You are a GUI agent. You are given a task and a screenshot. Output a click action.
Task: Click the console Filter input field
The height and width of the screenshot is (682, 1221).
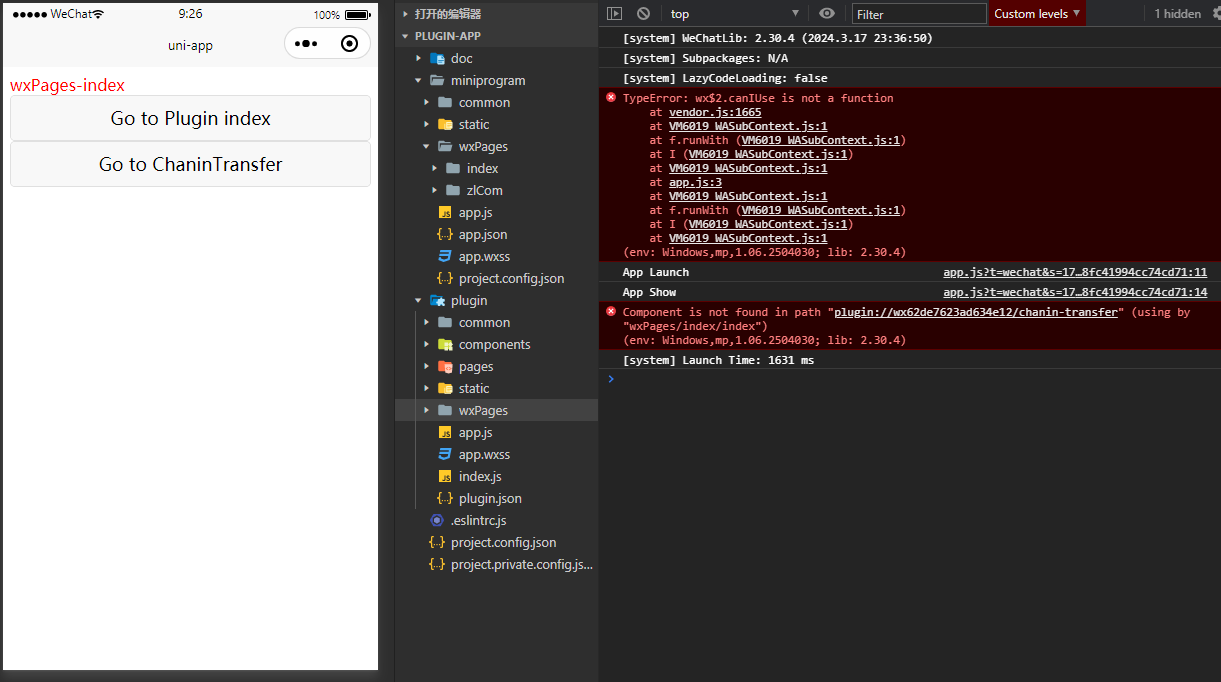click(x=918, y=14)
